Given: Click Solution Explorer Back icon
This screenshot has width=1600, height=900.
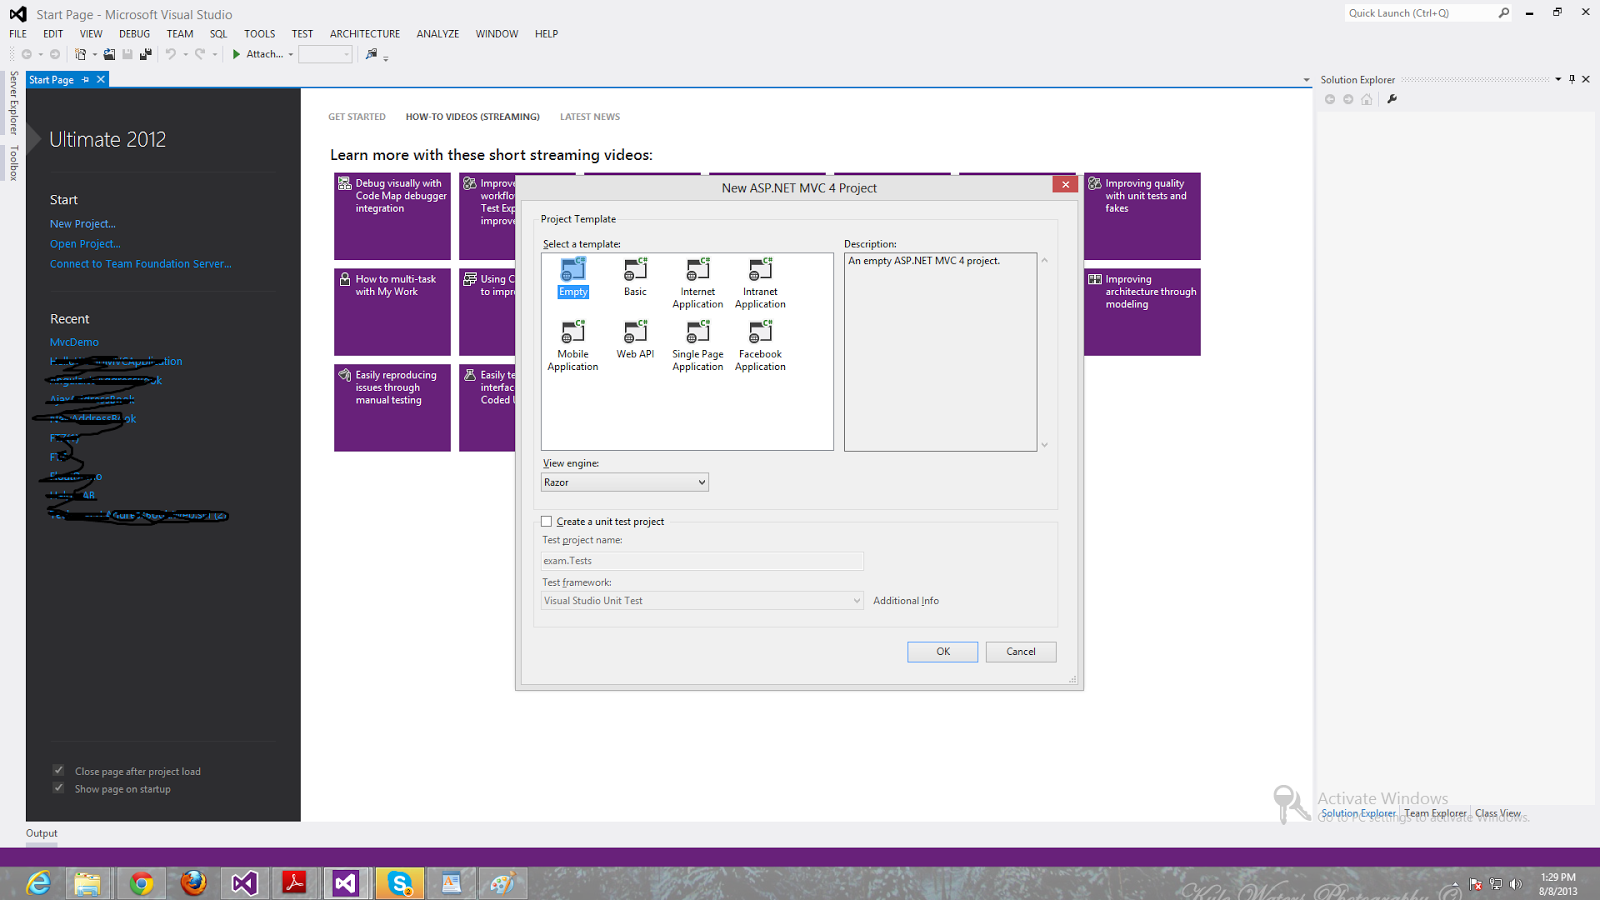Looking at the screenshot, I should [1330, 99].
